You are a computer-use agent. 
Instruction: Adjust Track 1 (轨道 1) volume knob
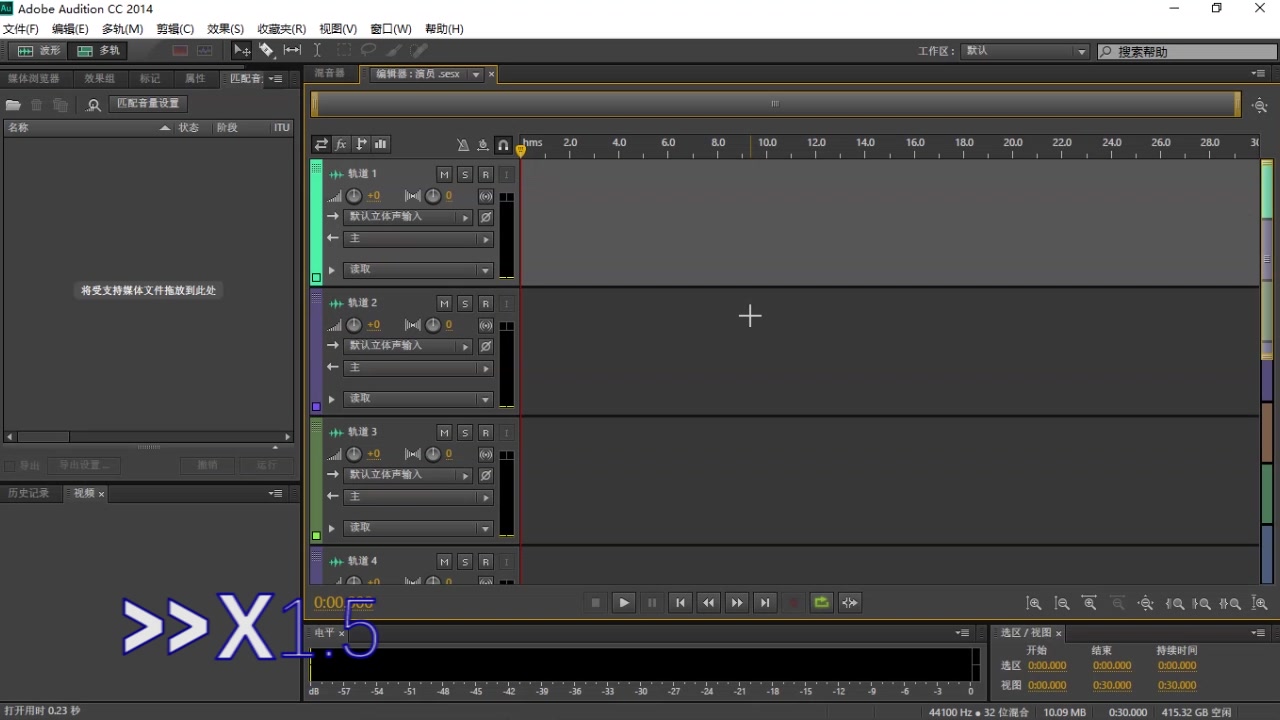tap(354, 196)
